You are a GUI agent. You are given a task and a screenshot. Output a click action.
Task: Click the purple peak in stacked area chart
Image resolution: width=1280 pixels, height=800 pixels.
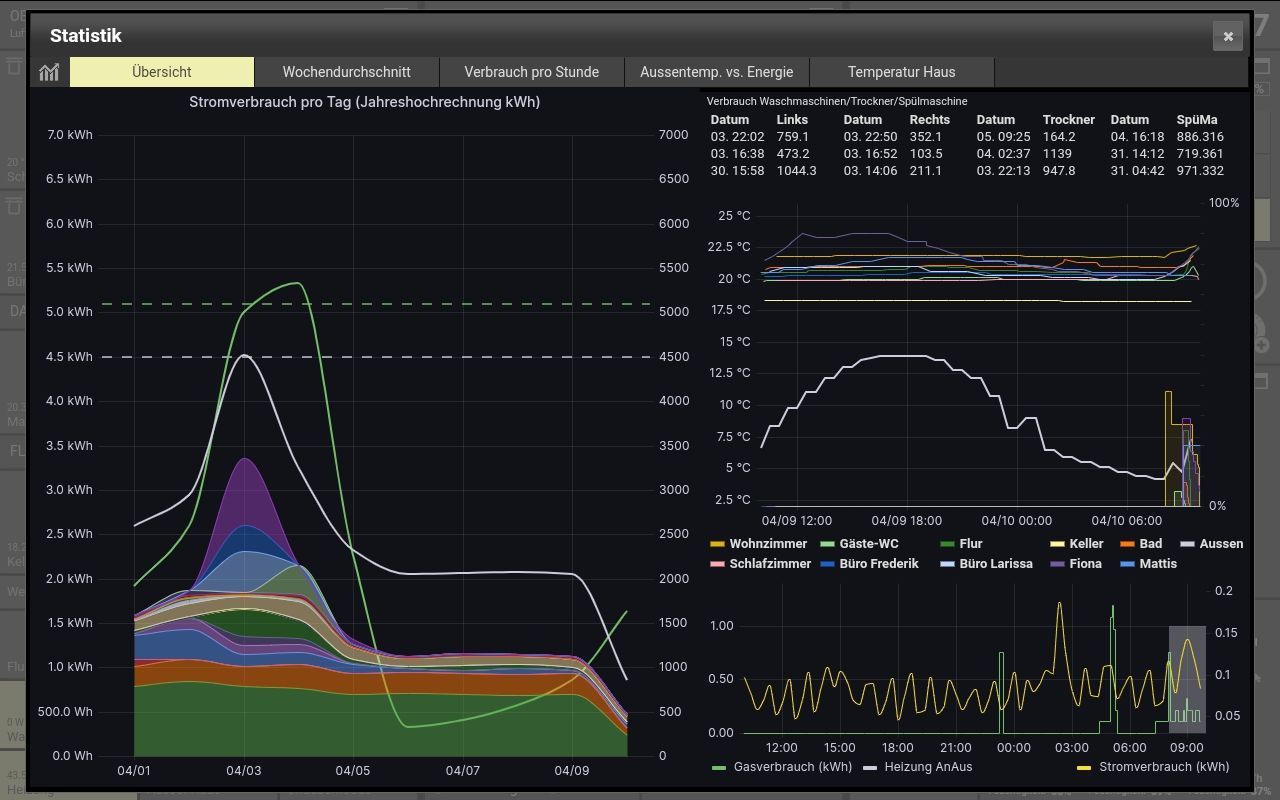(245, 461)
